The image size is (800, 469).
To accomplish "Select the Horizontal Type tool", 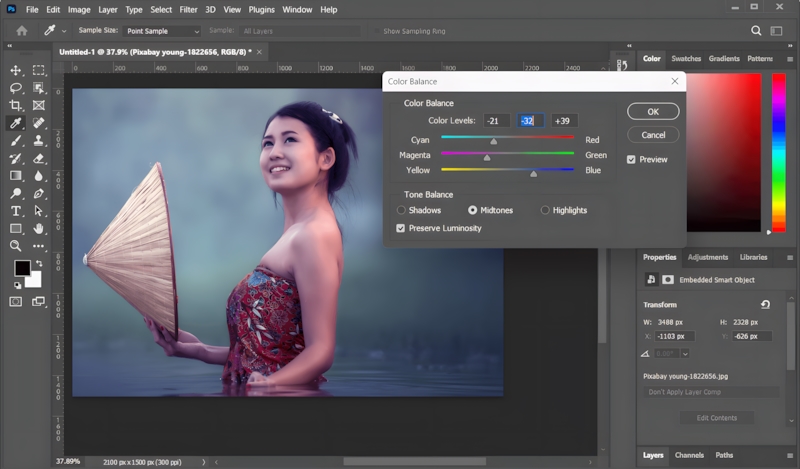I will (16, 211).
